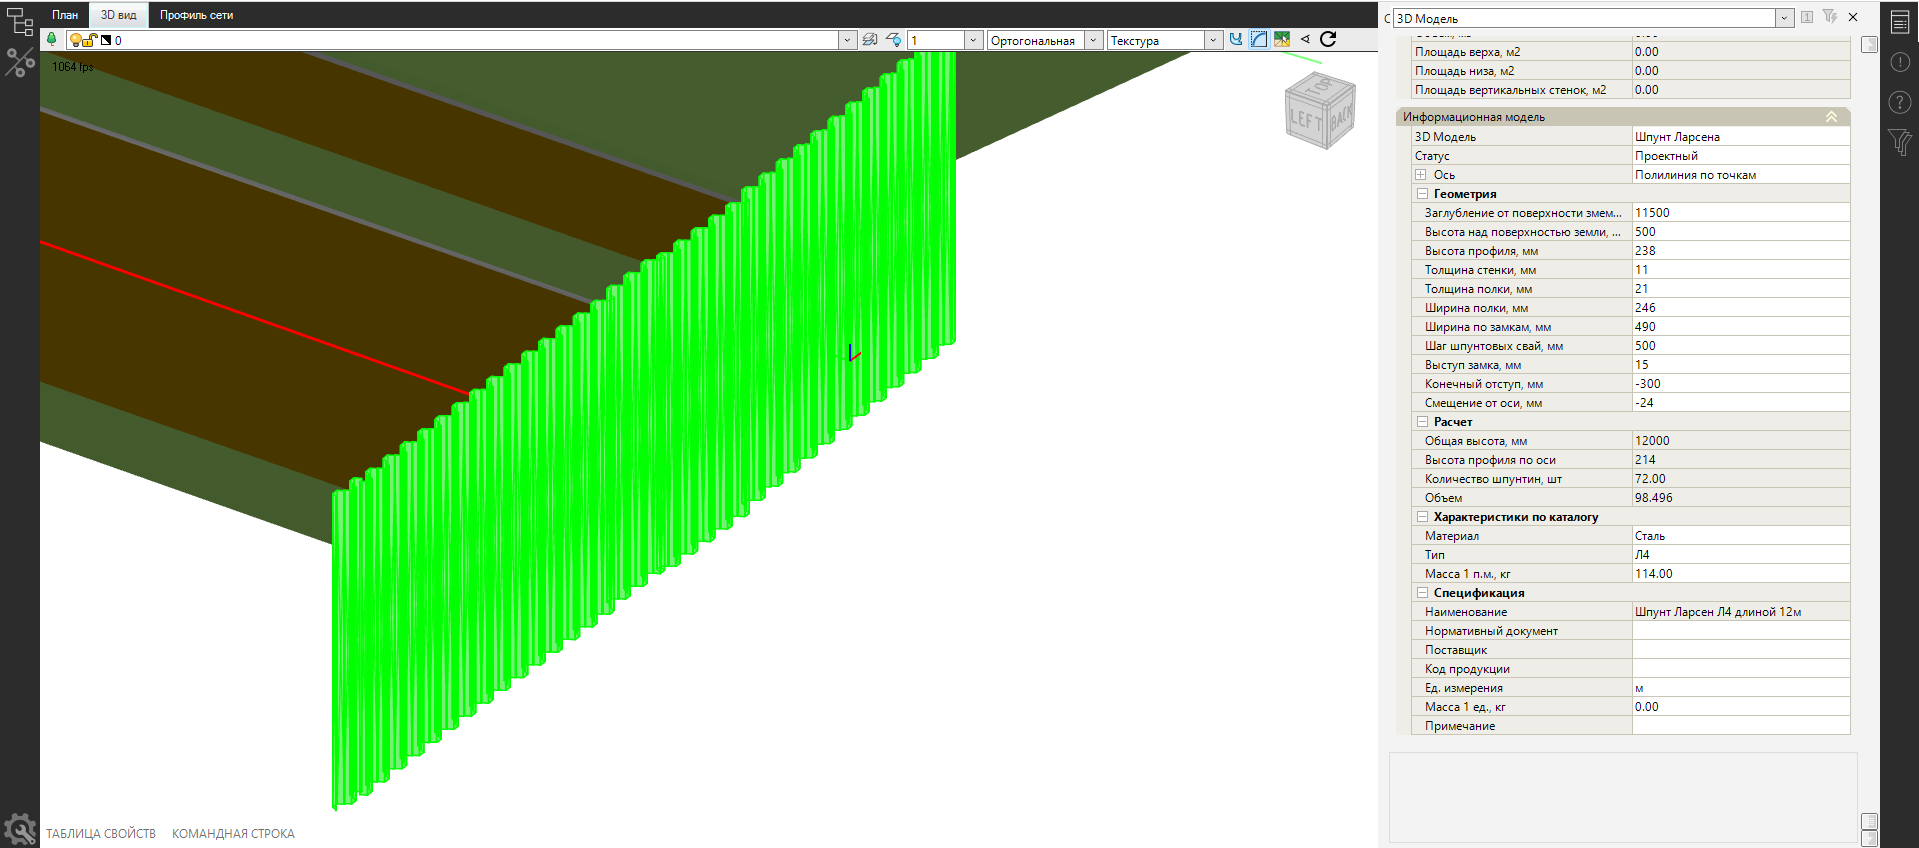Open the ТАБЛИЦА СВОЙСТВ panel
The image size is (1919, 848).
(x=101, y=833)
